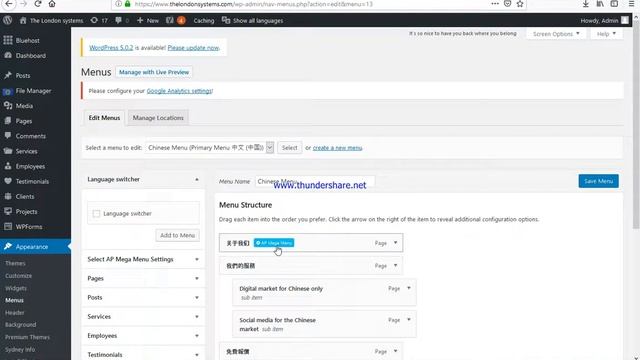The height and width of the screenshot is (360, 640).
Task: Open the Help dropdown
Action: [606, 34]
